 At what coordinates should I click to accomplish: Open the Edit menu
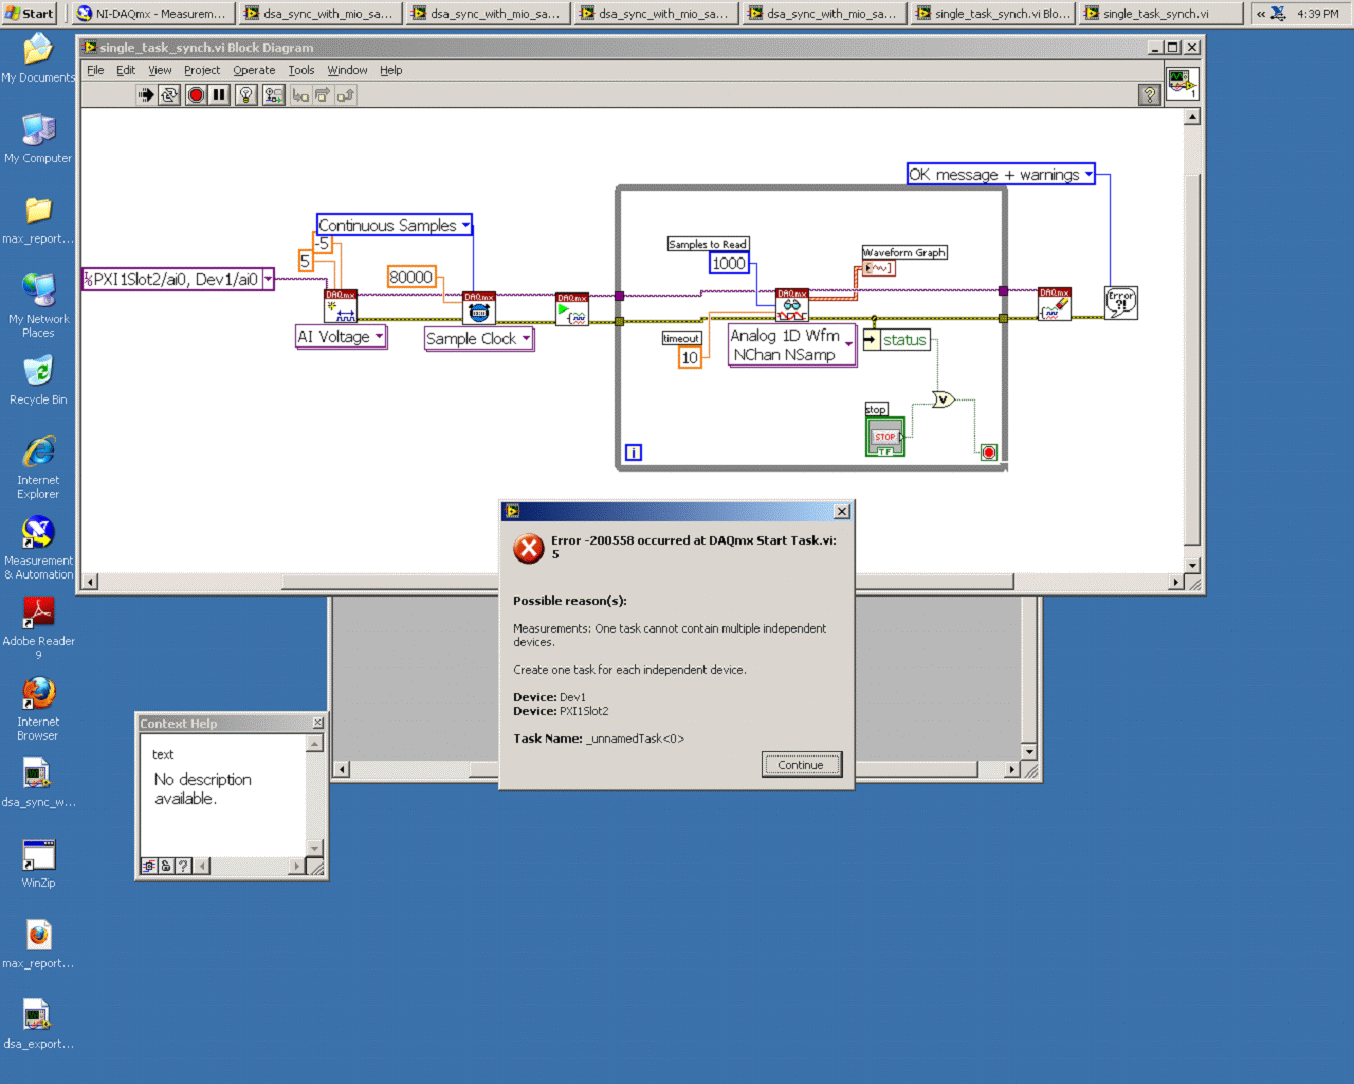click(x=125, y=70)
